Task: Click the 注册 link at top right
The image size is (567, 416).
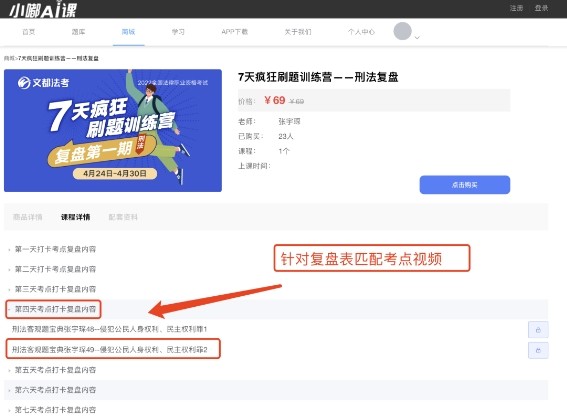Action: [x=516, y=8]
